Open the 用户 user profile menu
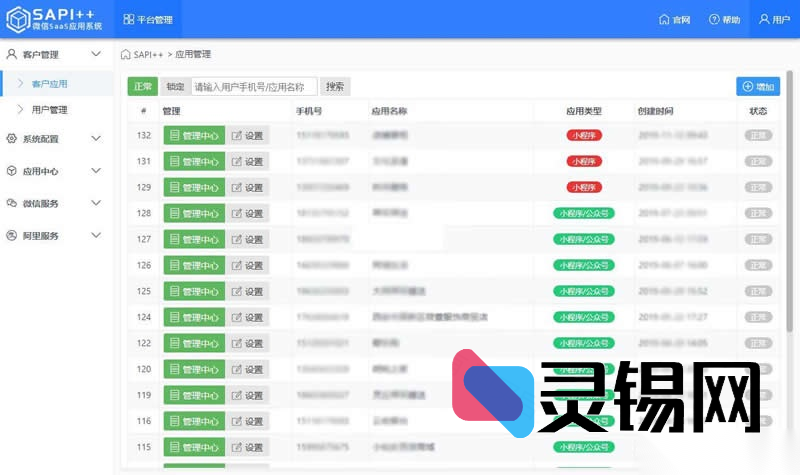The image size is (800, 475). click(765, 20)
